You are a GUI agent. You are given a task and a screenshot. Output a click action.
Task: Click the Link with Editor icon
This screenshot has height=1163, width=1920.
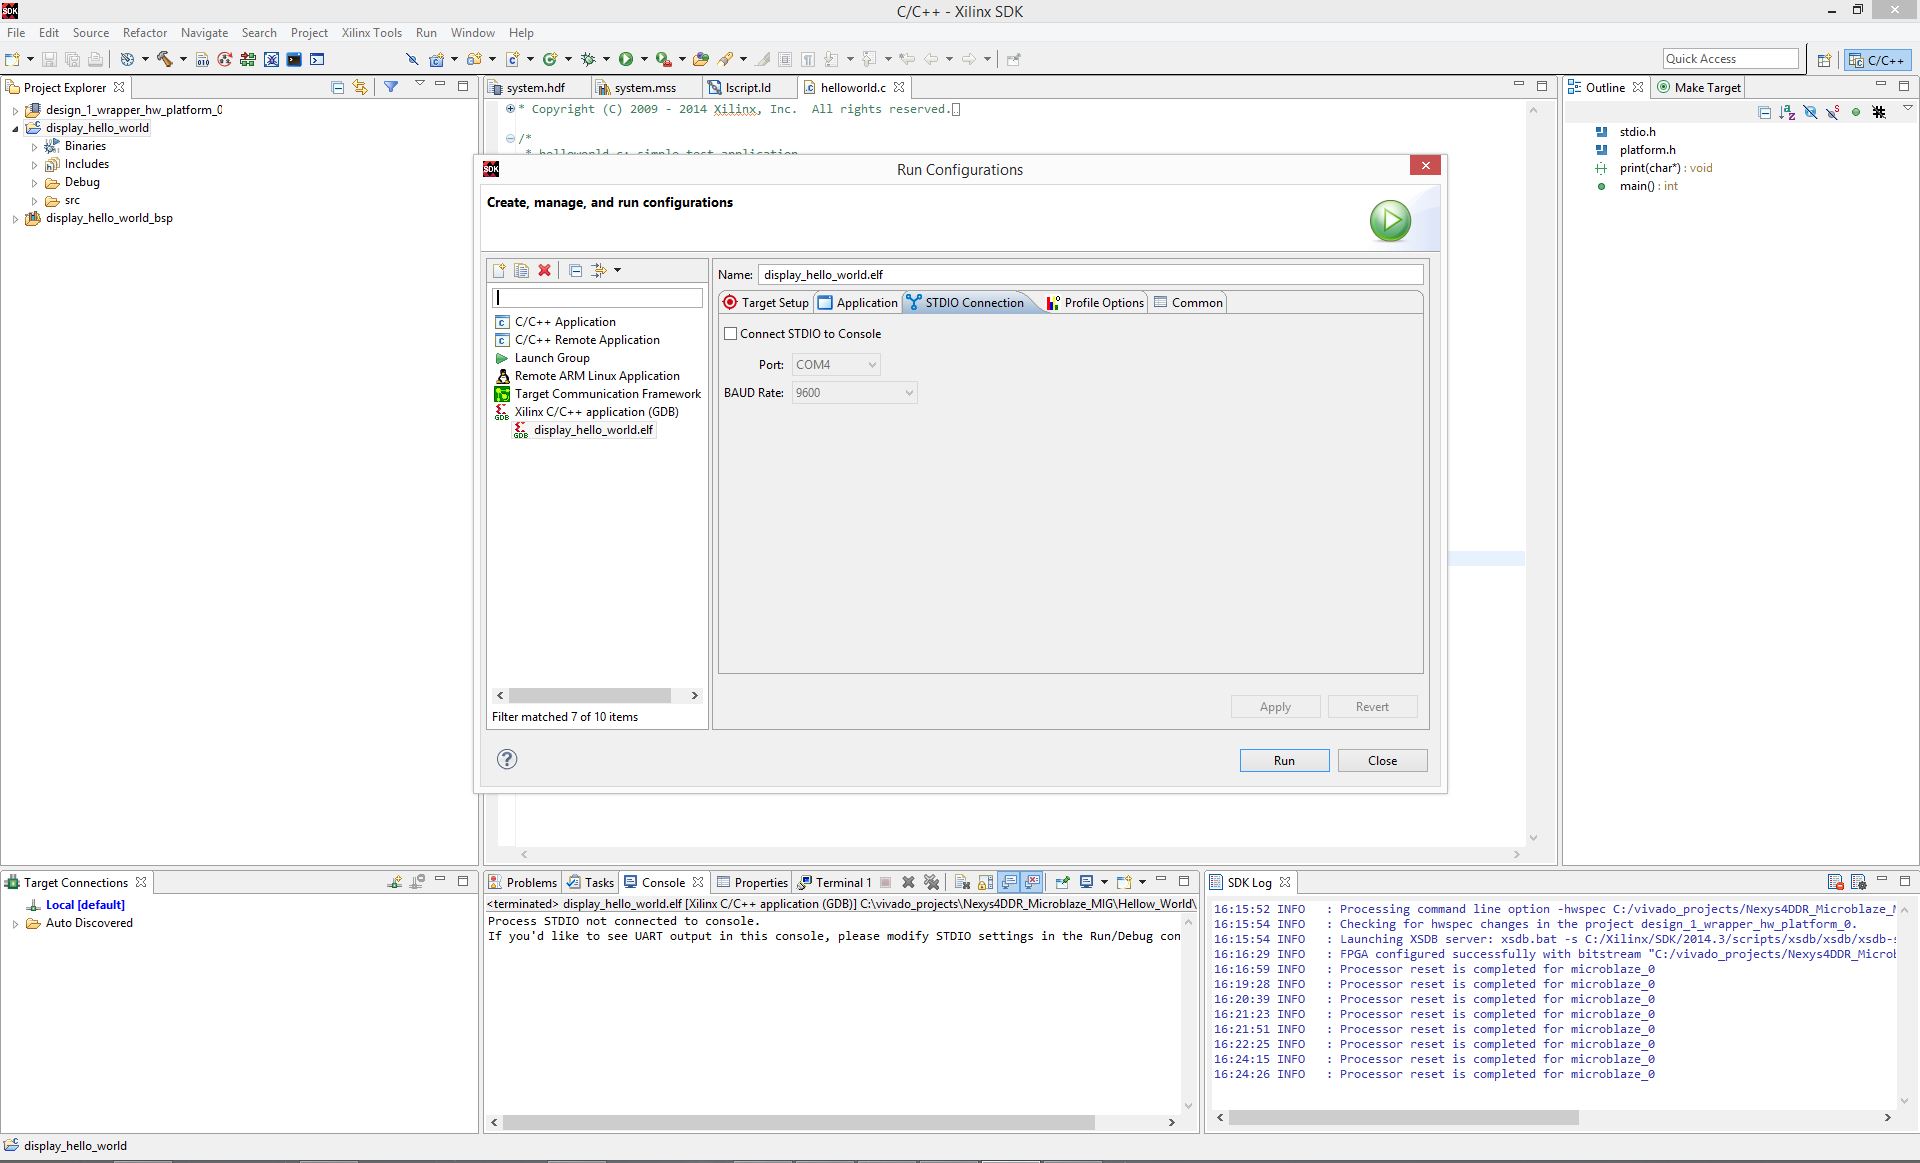(360, 87)
